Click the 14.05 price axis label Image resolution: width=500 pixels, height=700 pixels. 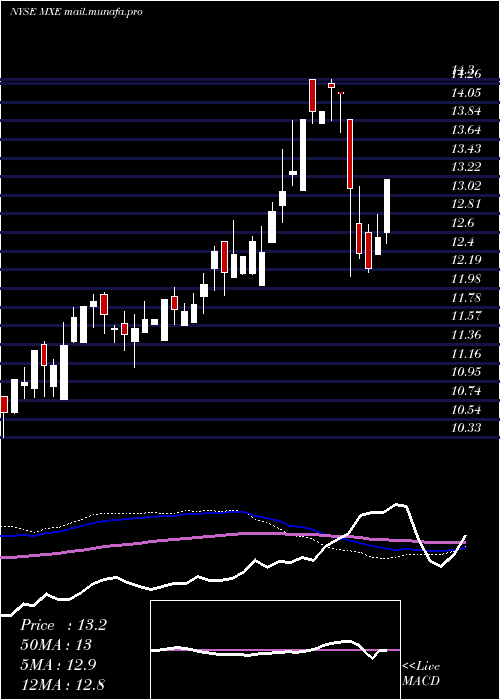pos(466,92)
